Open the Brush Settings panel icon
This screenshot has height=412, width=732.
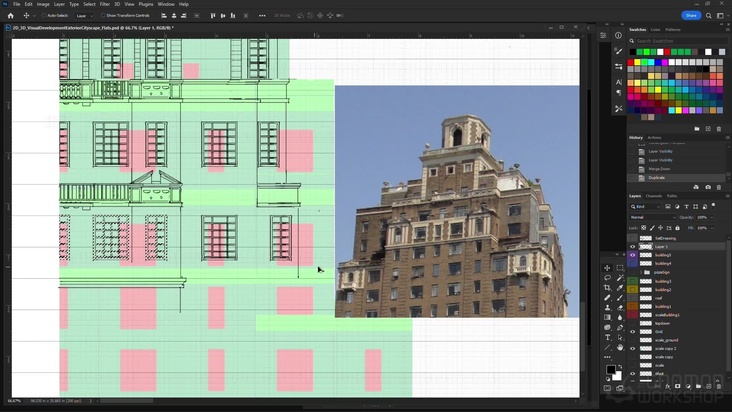pyautogui.click(x=619, y=51)
